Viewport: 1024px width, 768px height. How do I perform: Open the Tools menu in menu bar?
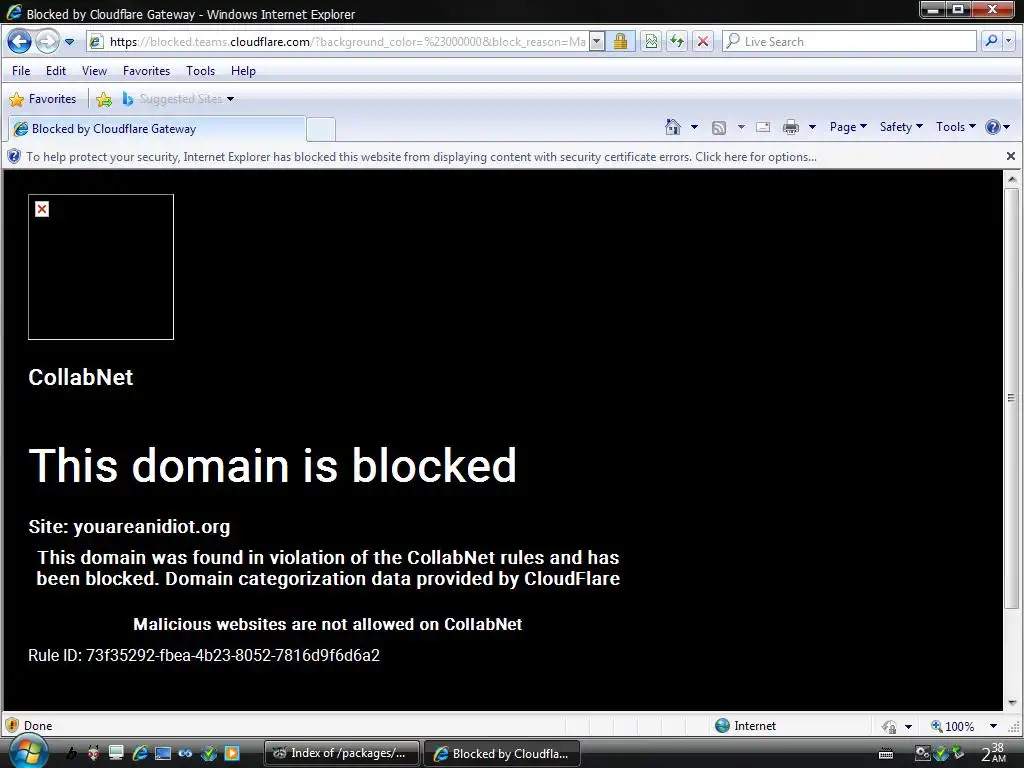(x=200, y=71)
